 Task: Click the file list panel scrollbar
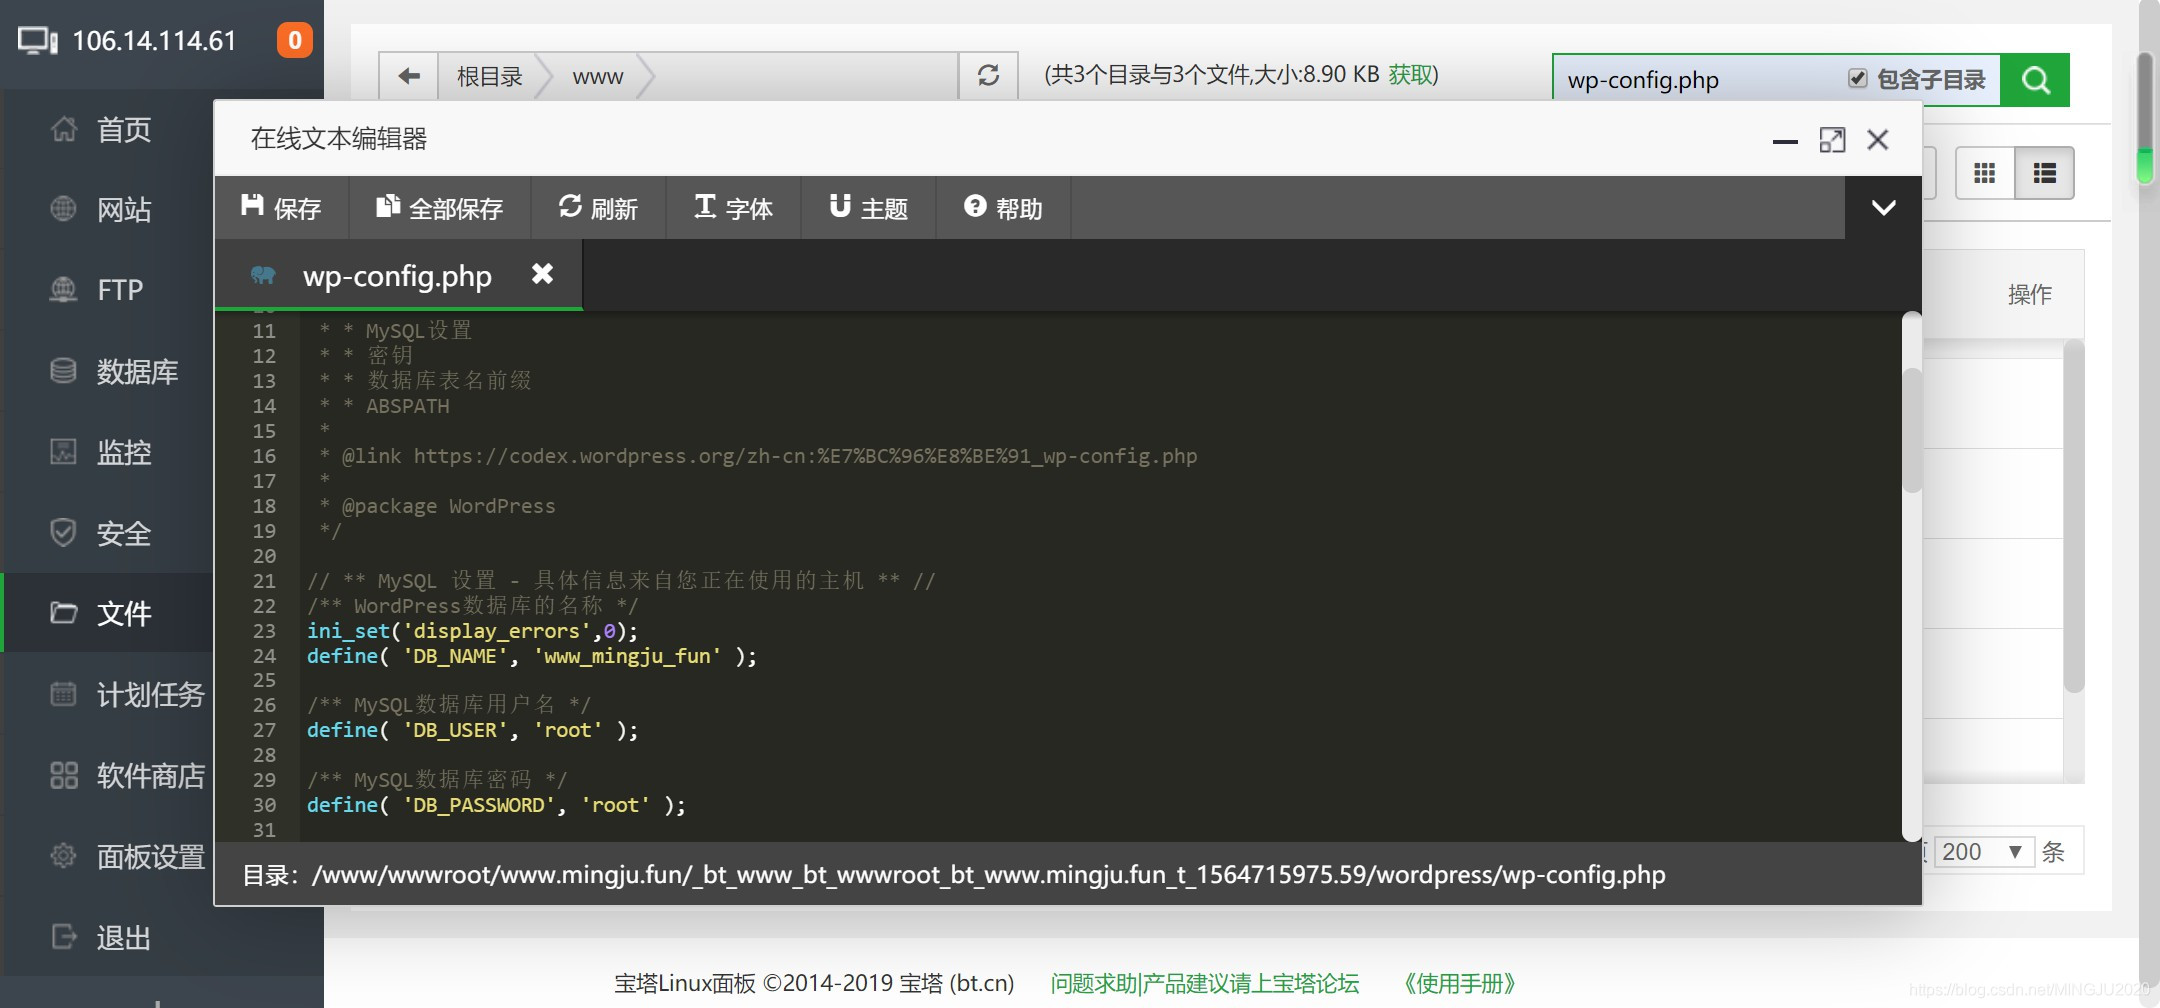2074,516
